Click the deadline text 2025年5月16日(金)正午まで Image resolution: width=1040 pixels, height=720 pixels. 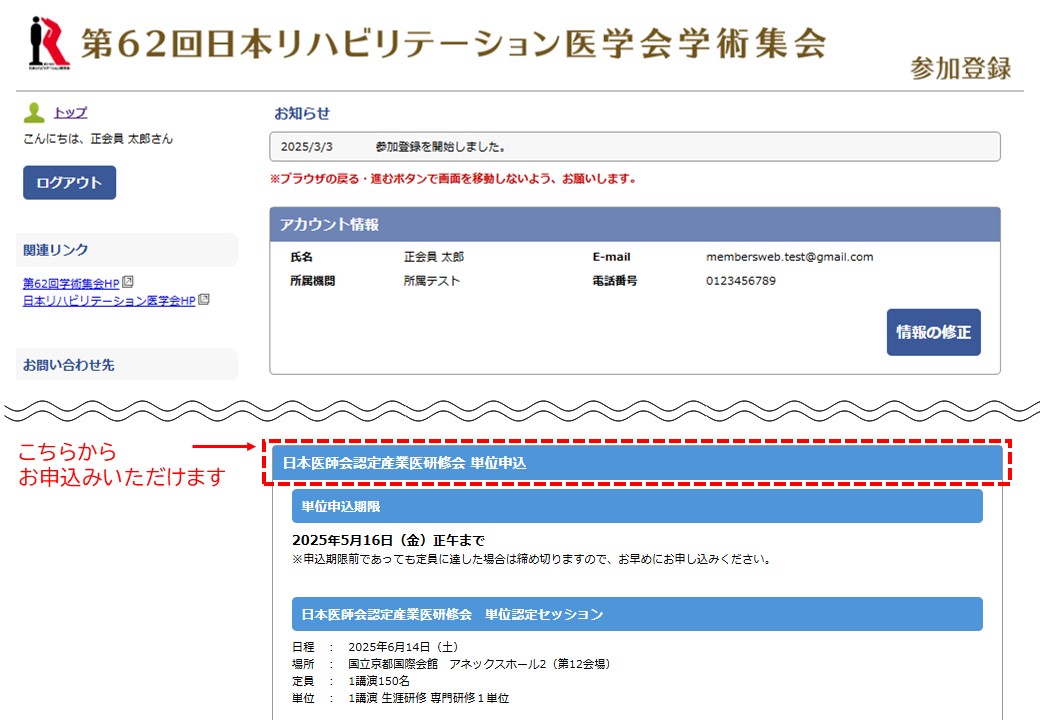[x=389, y=540]
